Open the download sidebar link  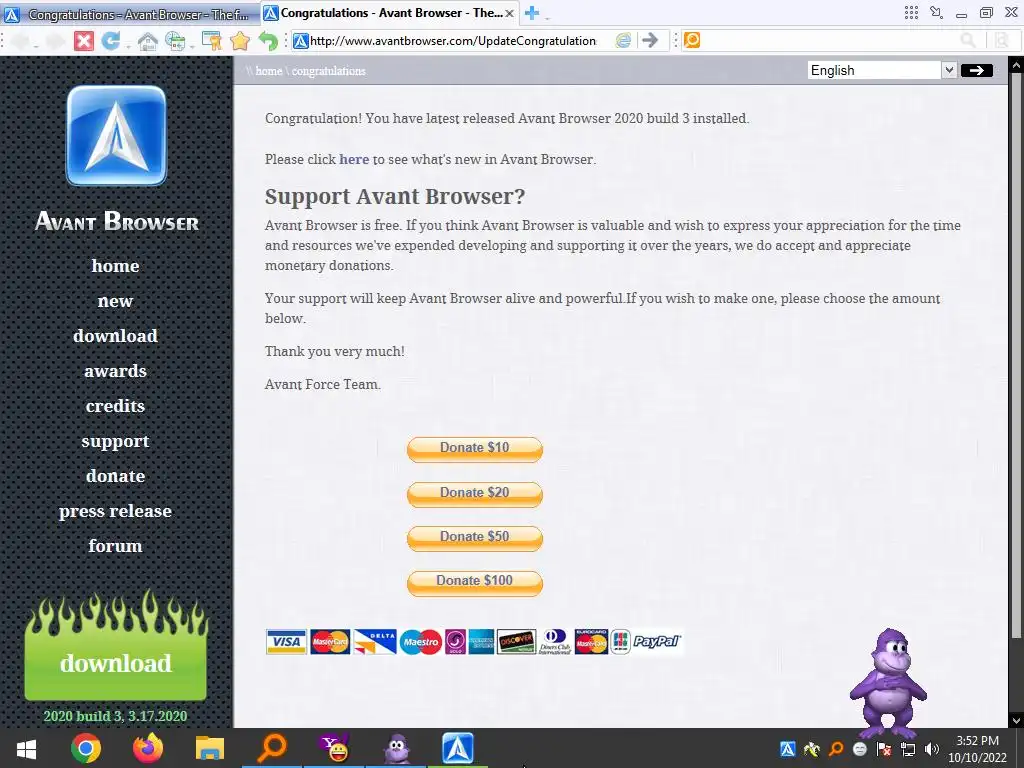[116, 336]
